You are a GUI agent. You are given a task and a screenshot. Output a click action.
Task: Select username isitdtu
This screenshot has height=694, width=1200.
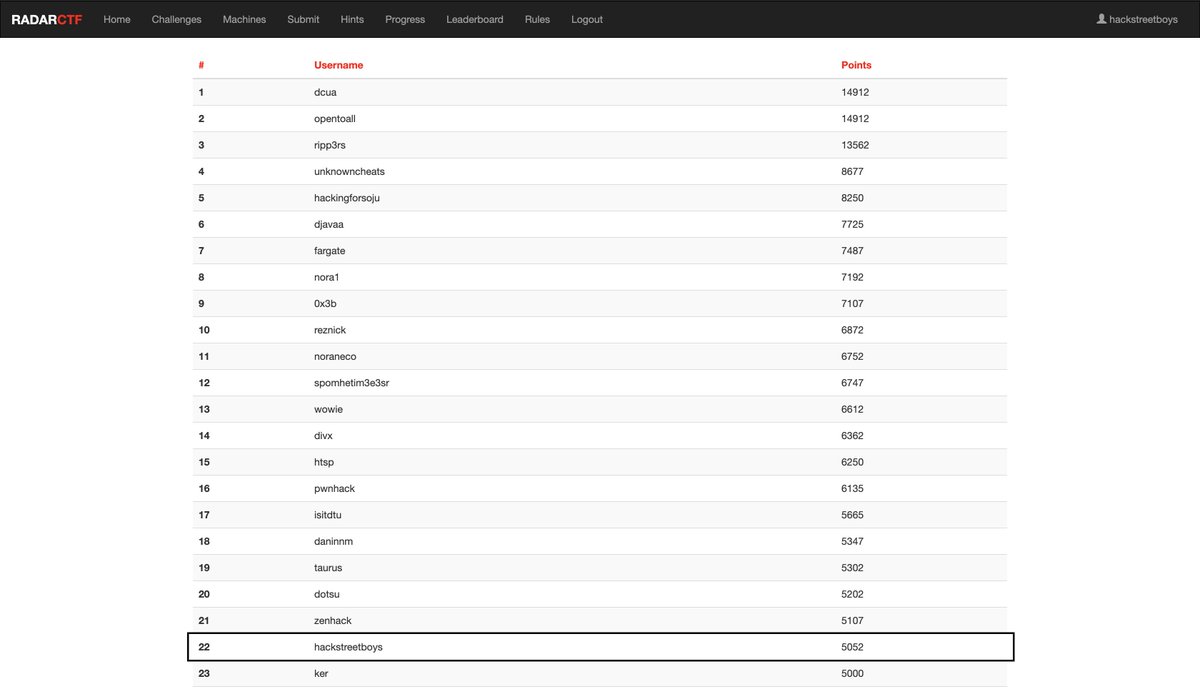click(329, 515)
